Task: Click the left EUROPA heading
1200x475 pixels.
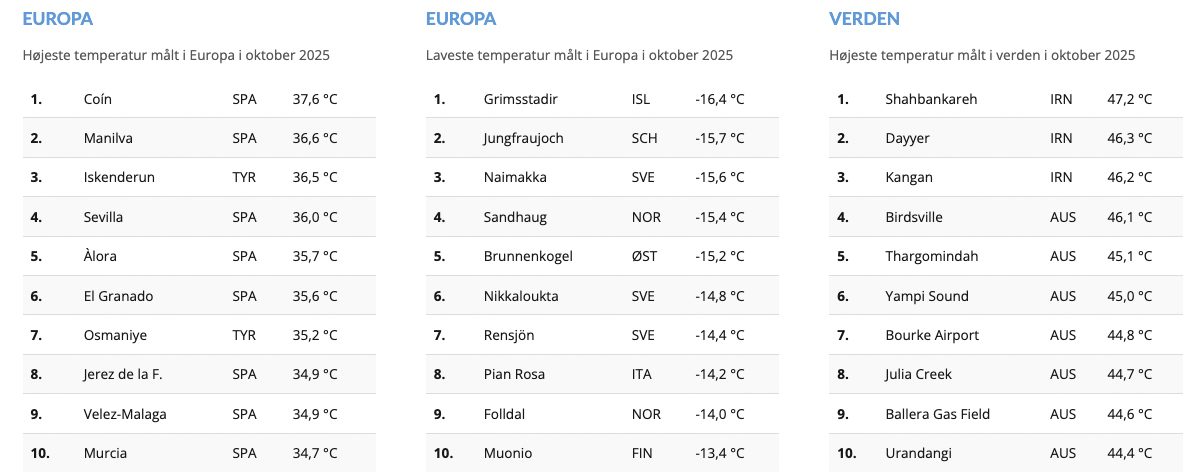Action: click(58, 18)
